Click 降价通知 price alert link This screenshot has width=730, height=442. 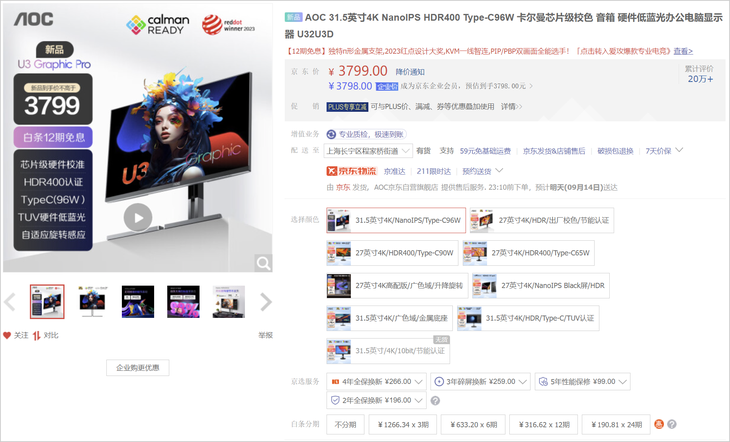coord(410,72)
